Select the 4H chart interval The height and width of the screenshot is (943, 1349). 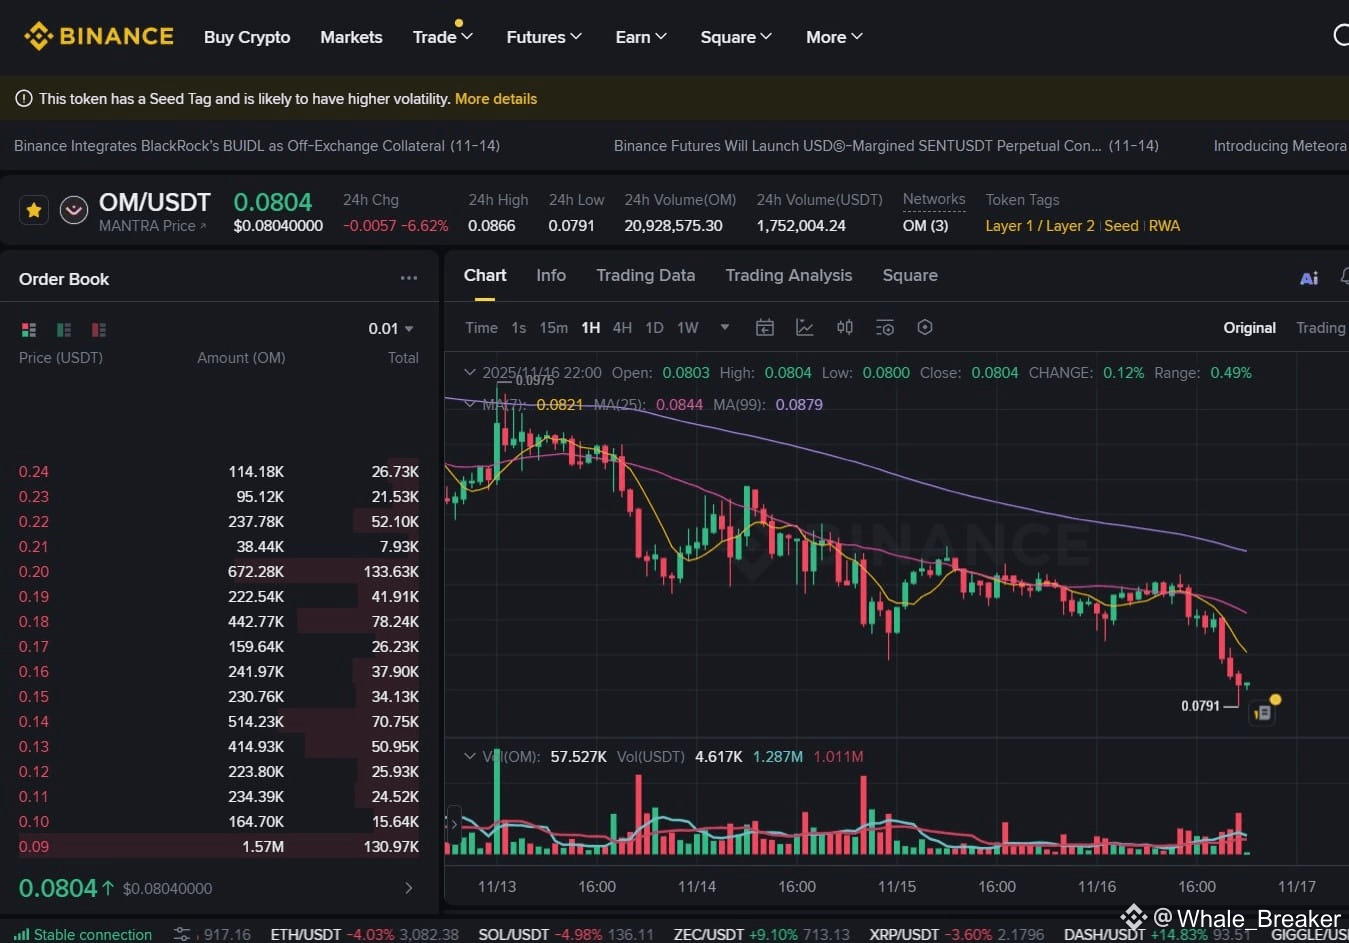click(x=622, y=327)
